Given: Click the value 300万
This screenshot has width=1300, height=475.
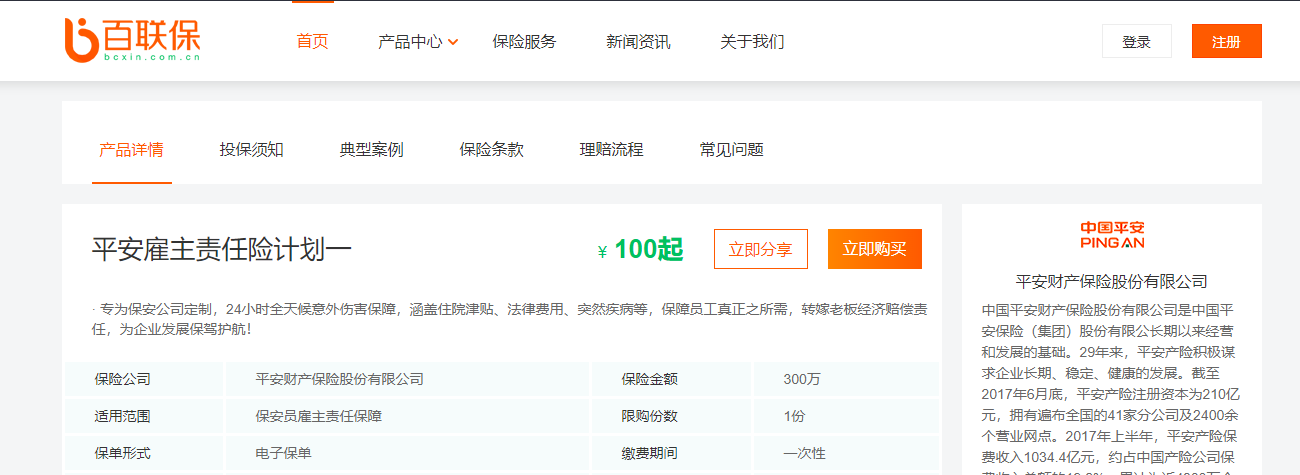Looking at the screenshot, I should [x=803, y=379].
